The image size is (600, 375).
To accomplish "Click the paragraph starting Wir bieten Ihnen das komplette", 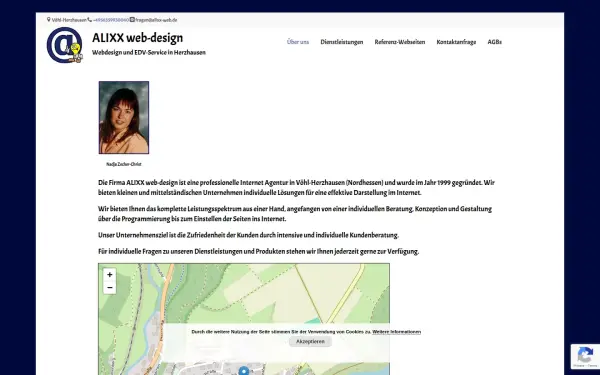I will pos(295,214).
